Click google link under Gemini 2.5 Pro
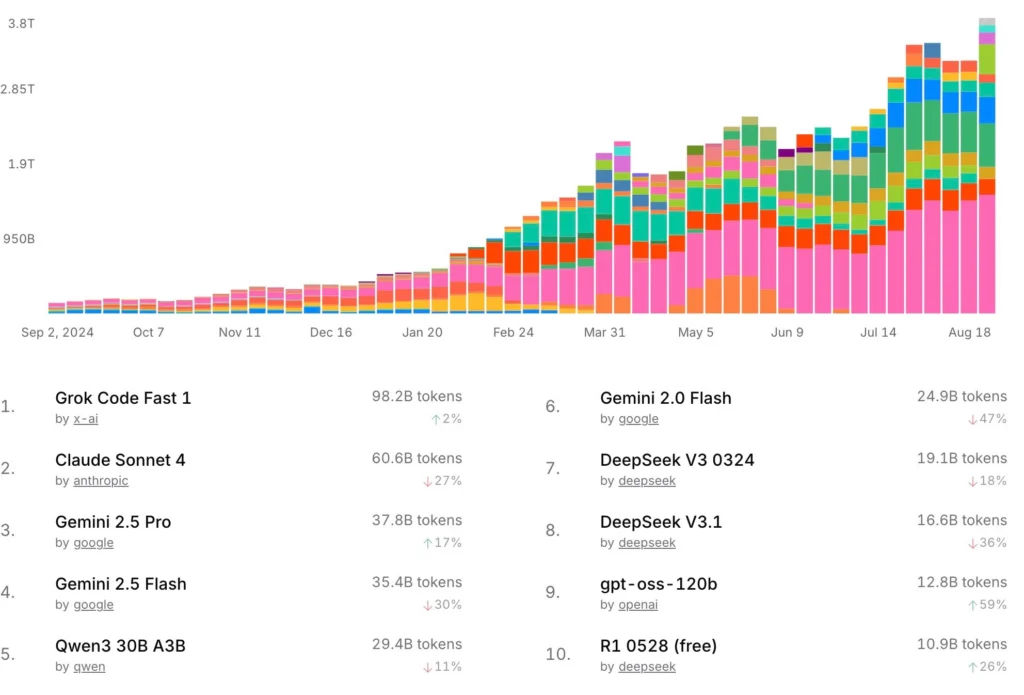 (93, 543)
